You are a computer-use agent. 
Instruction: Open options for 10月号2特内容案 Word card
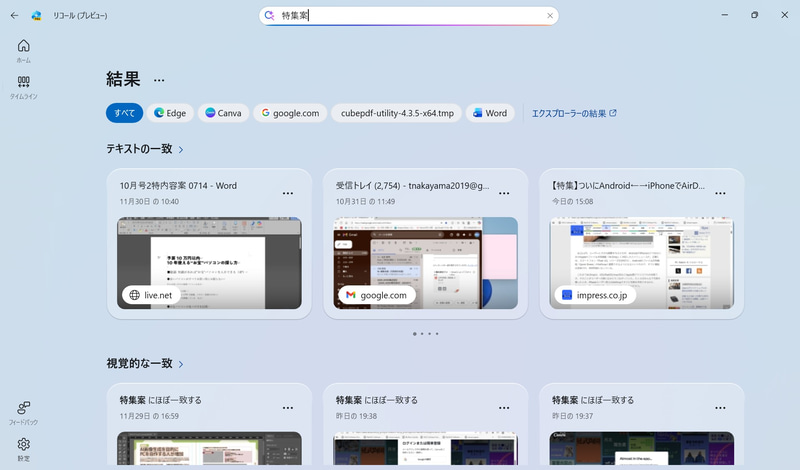288,193
